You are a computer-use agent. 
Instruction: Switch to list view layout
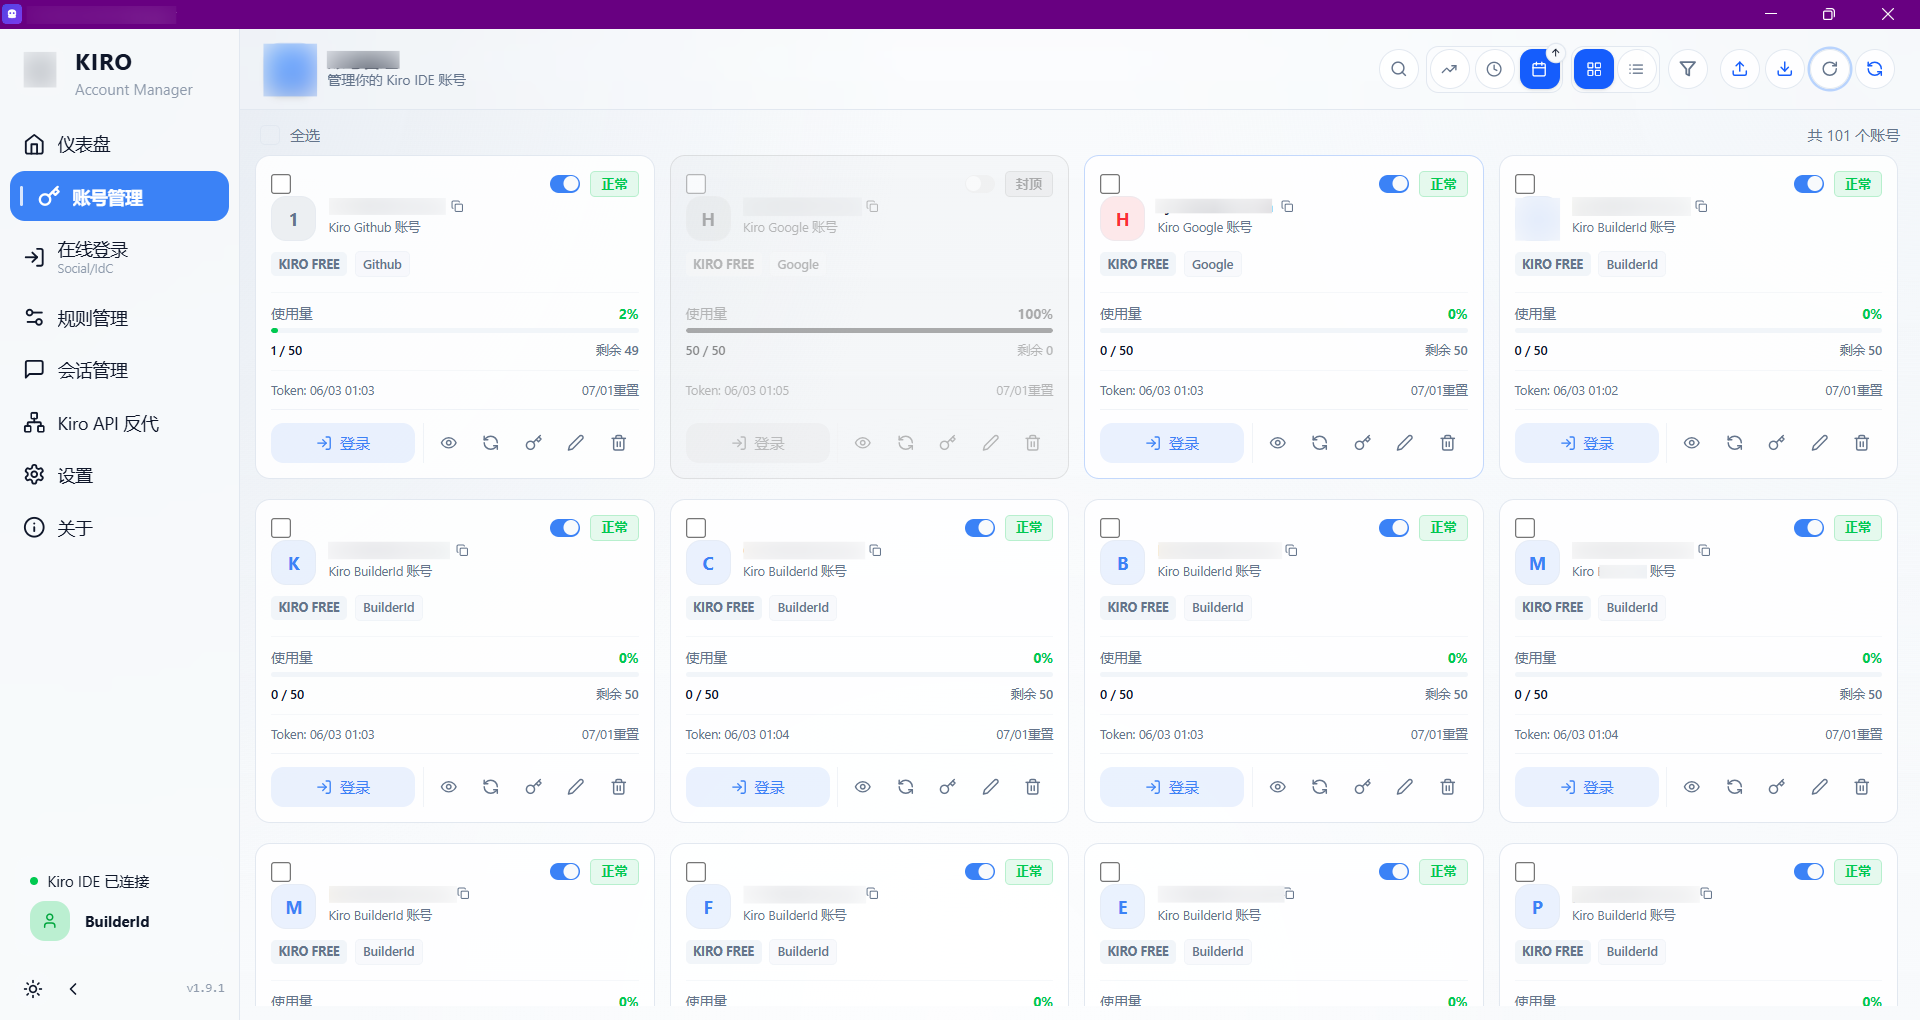point(1636,69)
